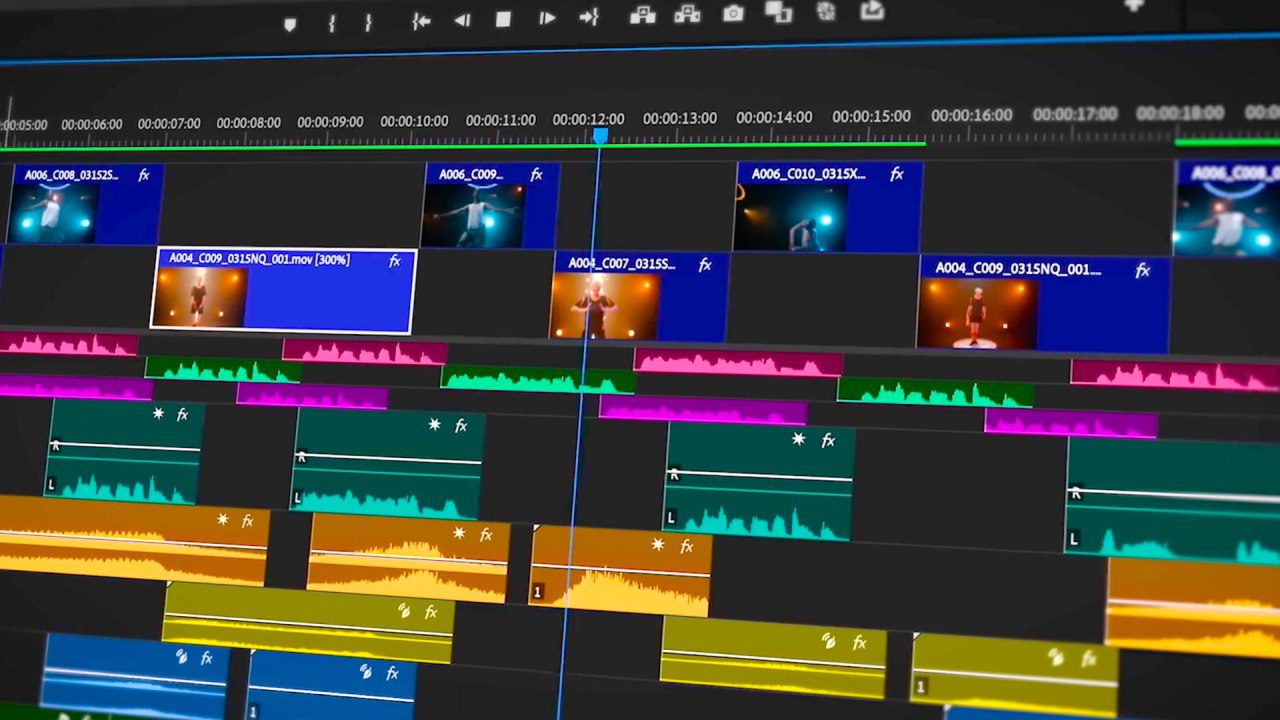The width and height of the screenshot is (1280, 720).
Task: Jump to the Out point with Go to Out
Action: (x=589, y=17)
